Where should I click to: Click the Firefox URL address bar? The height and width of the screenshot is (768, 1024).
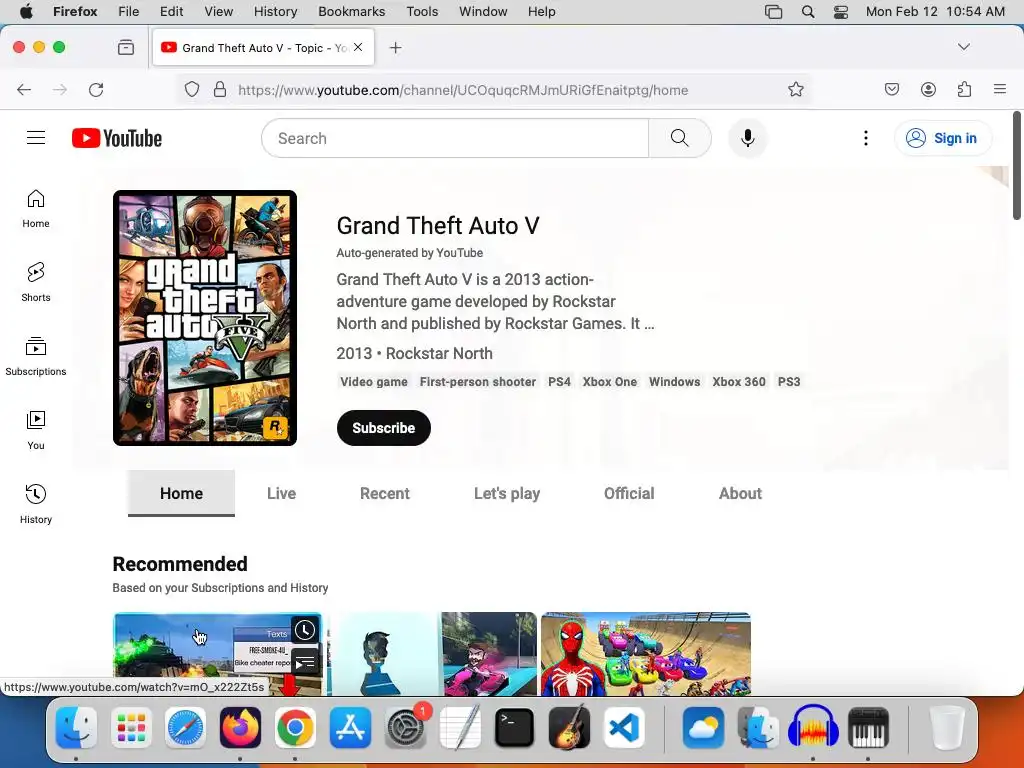pos(492,89)
